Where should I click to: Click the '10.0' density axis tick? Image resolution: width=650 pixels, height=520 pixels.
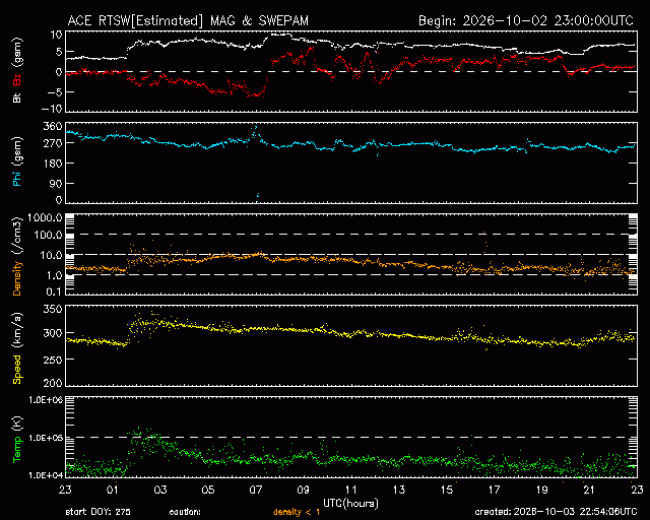[x=51, y=255]
